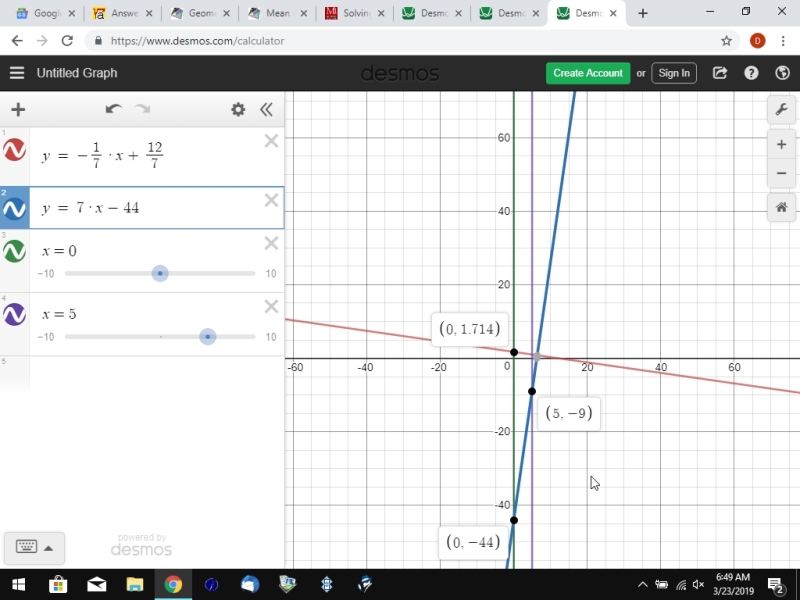Switch to the Google tab

tap(45, 13)
